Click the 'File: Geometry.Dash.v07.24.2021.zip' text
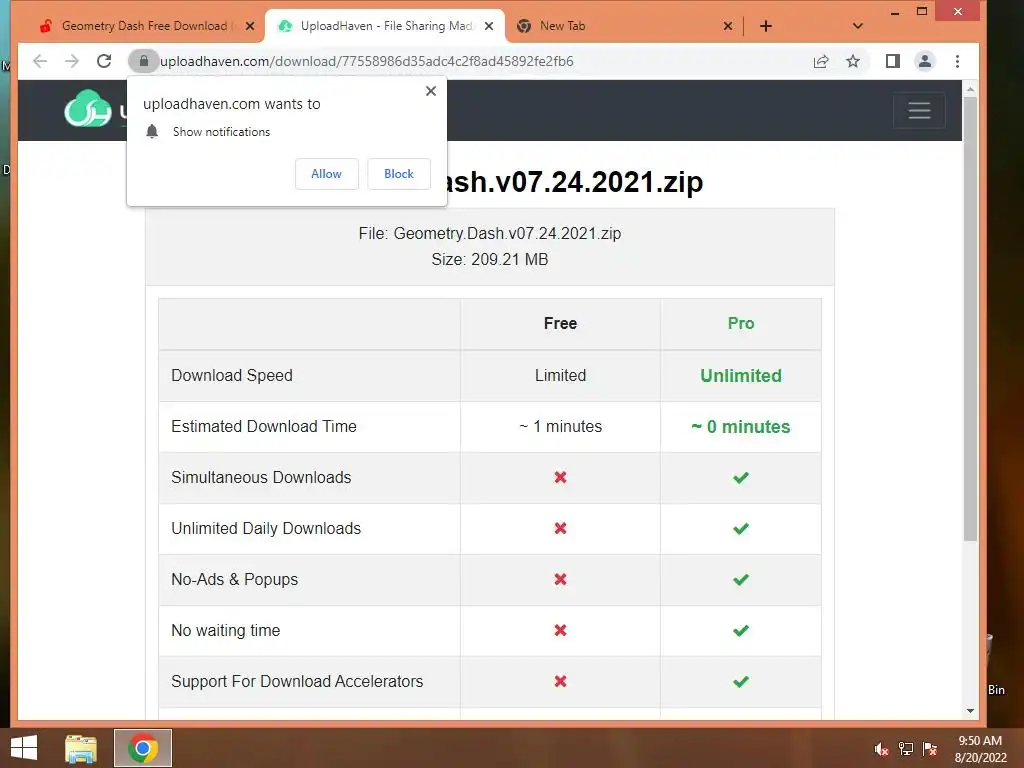This screenshot has width=1024, height=768. coord(490,233)
